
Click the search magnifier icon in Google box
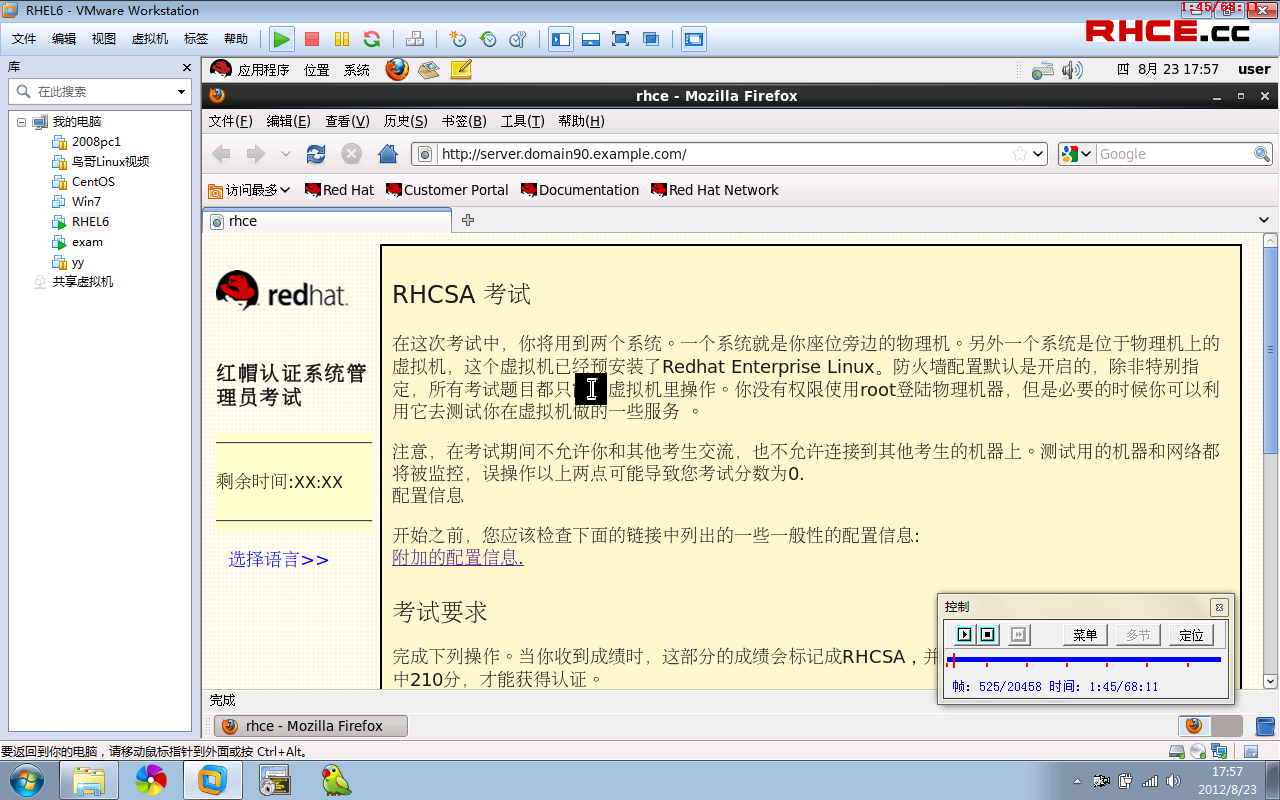(x=1262, y=154)
